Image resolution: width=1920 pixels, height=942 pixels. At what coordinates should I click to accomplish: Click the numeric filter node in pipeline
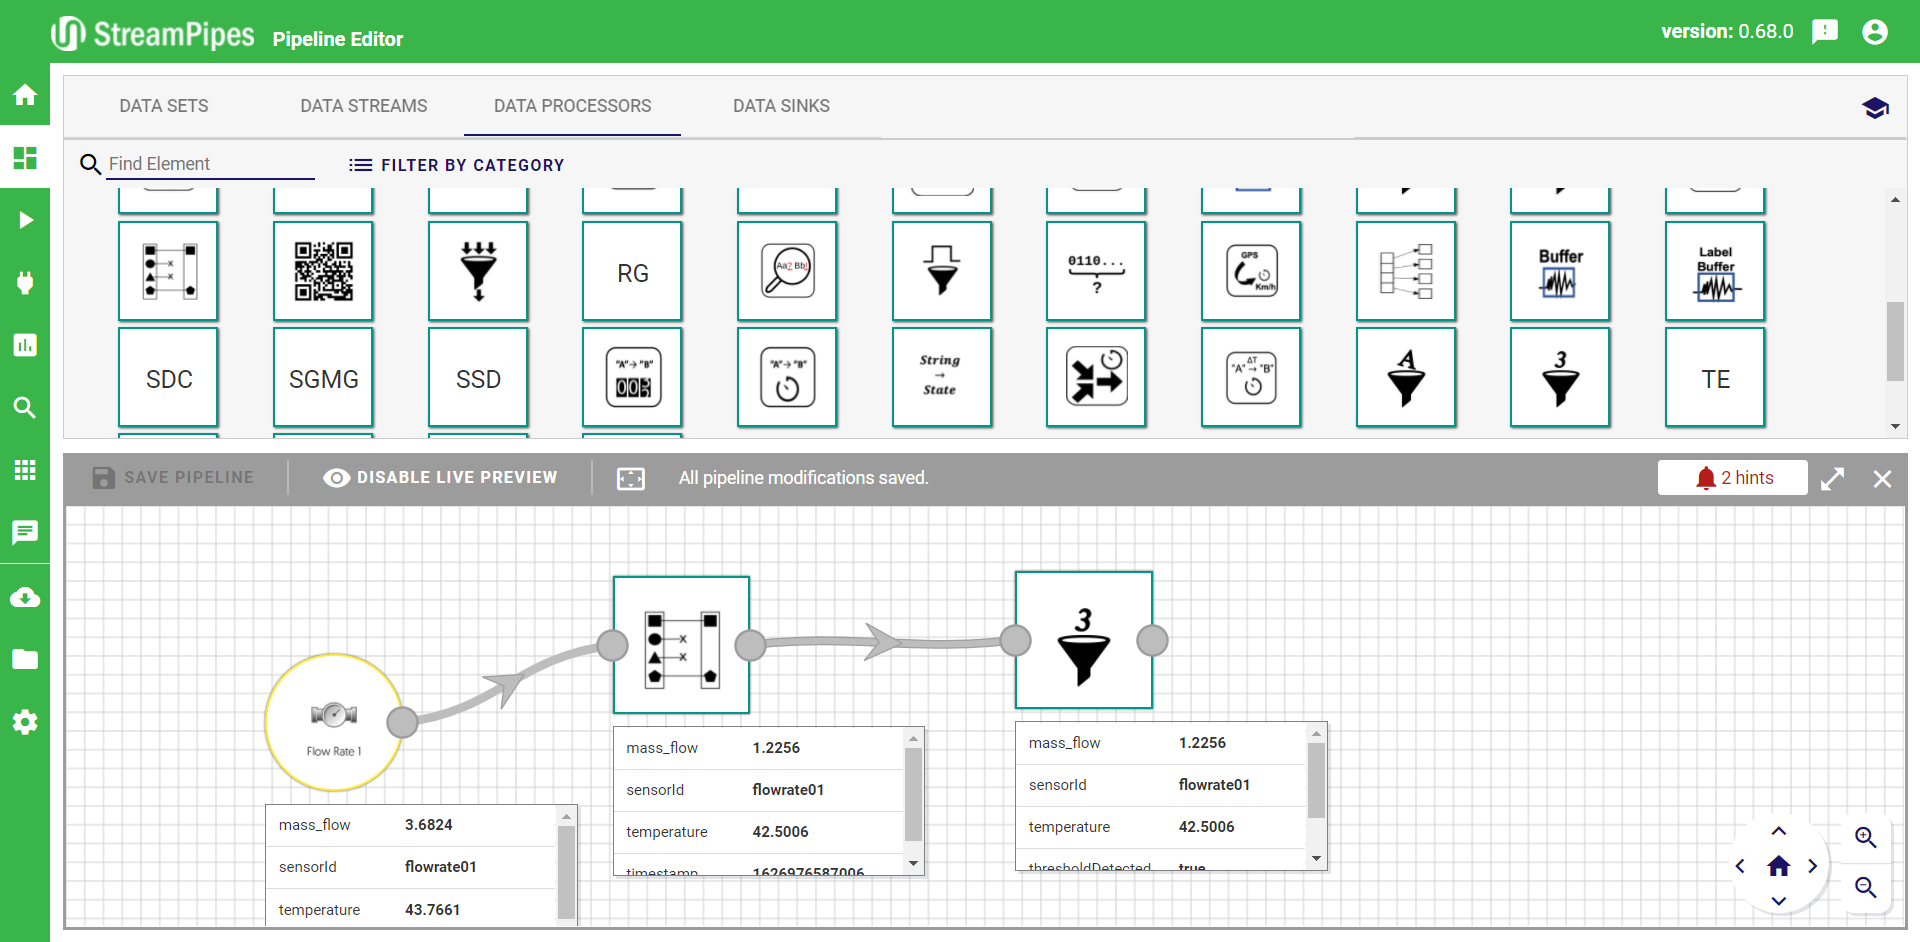click(x=1083, y=640)
